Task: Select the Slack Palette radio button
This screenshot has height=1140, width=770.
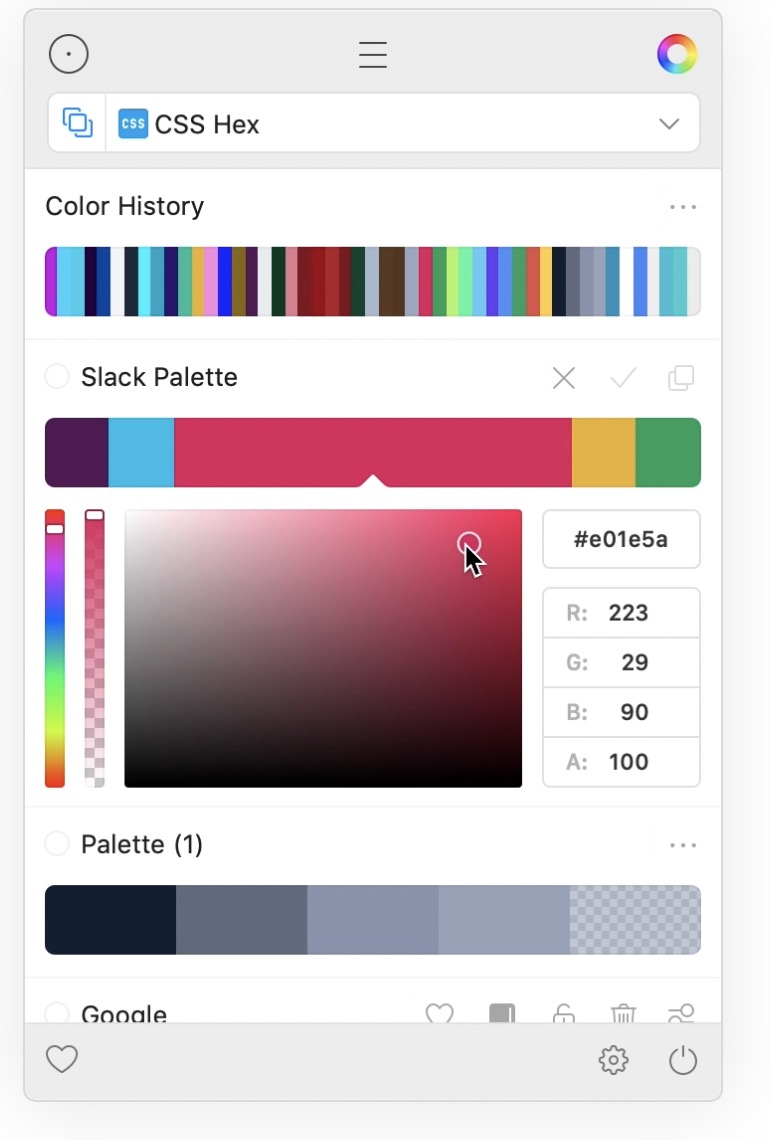Action: click(x=57, y=377)
